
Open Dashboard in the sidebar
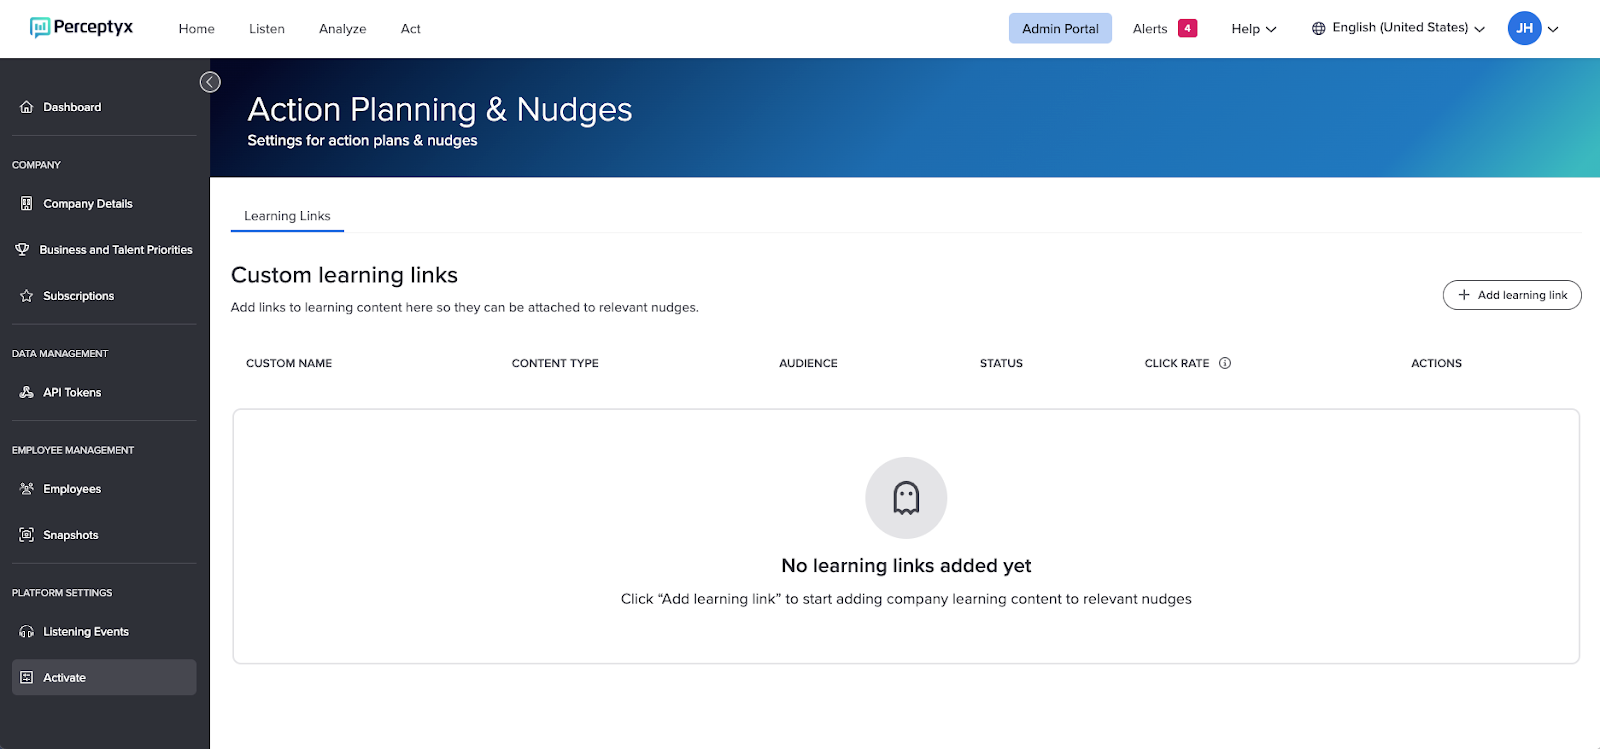[x=104, y=107]
